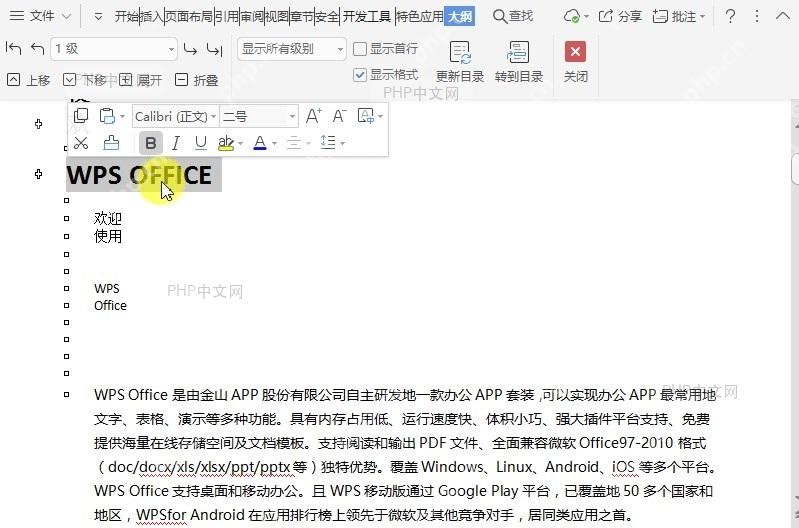The width and height of the screenshot is (799, 528).
Task: Click the paragraph alignment icon
Action: coord(294,143)
